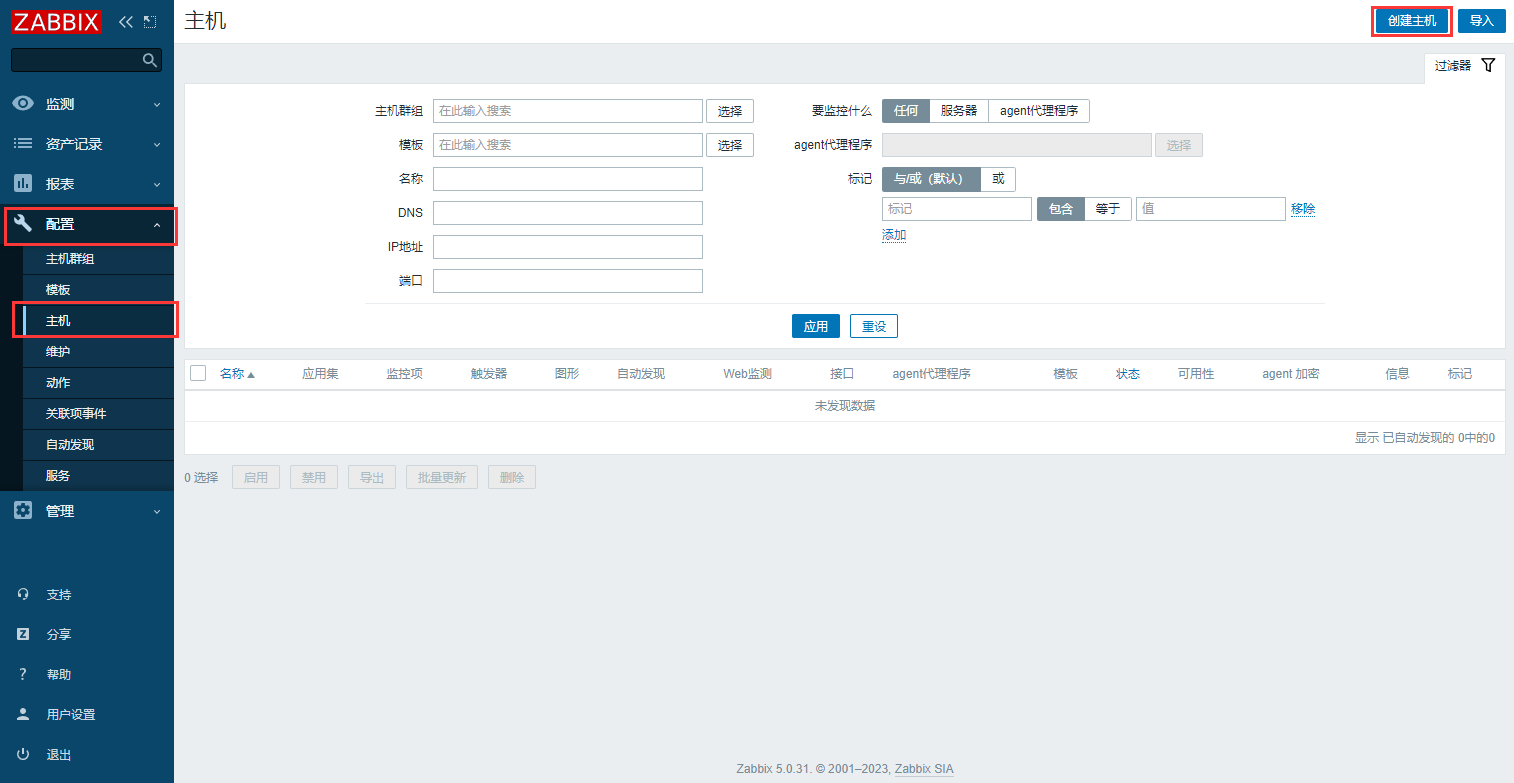1514x783 pixels.
Task: Click the sidebar search magnifier icon
Action: [x=150, y=61]
